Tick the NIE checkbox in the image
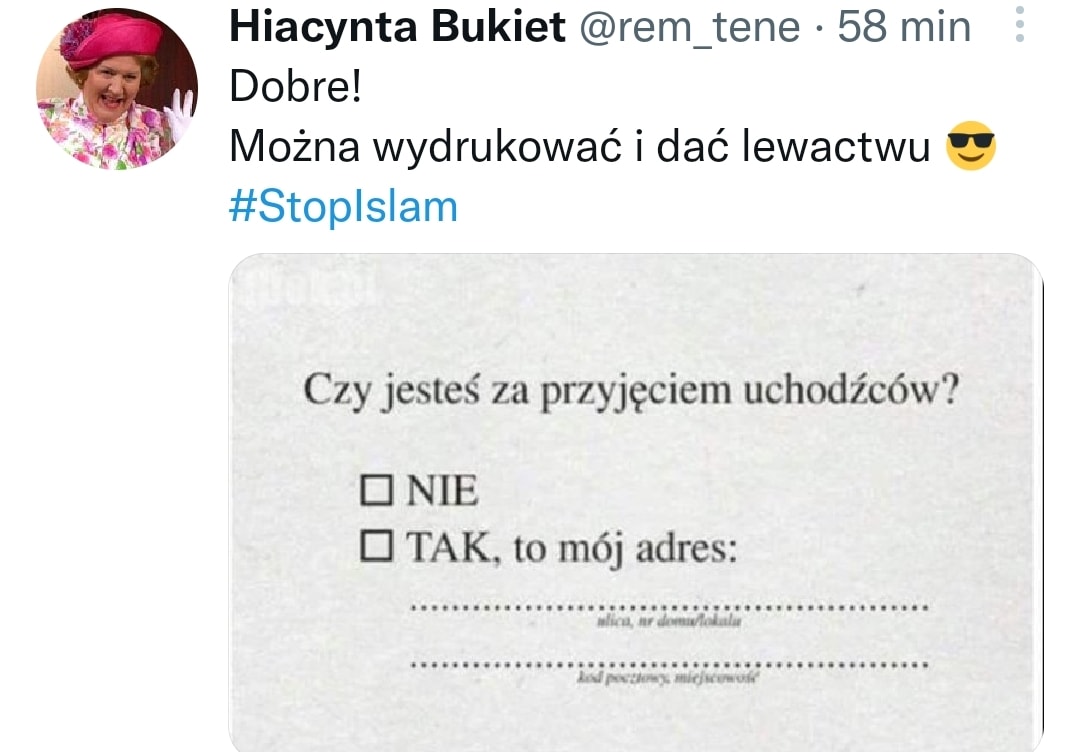The height and width of the screenshot is (752, 1080). tap(376, 491)
